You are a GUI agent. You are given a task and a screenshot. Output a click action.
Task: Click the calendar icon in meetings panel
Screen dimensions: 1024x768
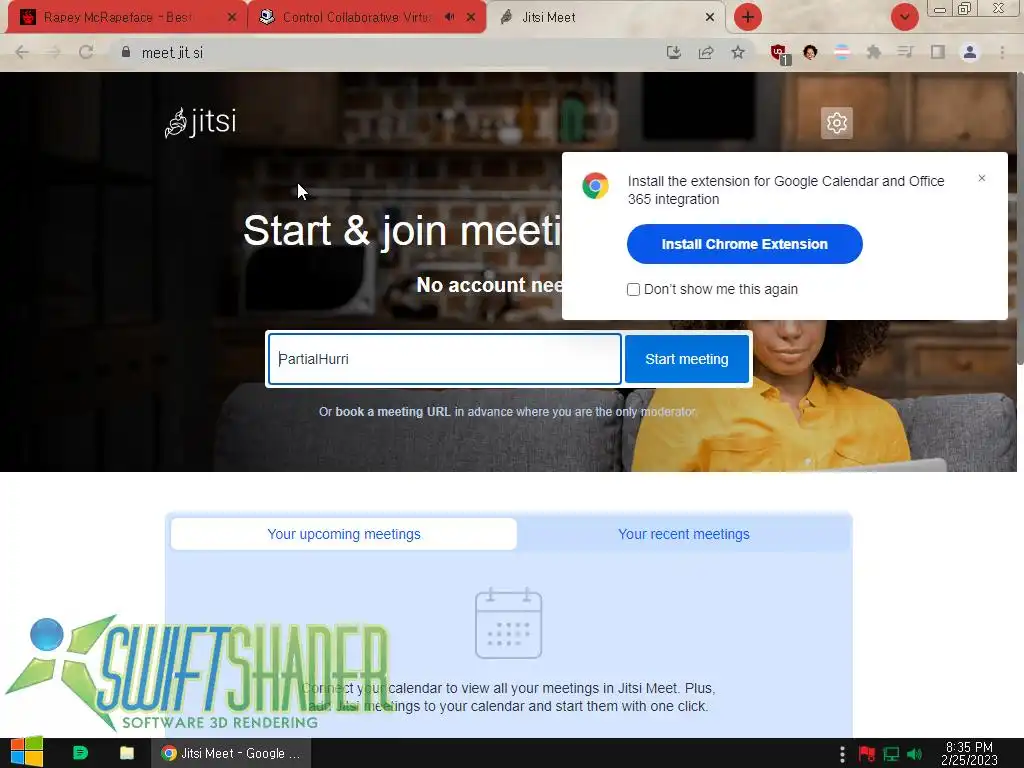click(x=509, y=623)
